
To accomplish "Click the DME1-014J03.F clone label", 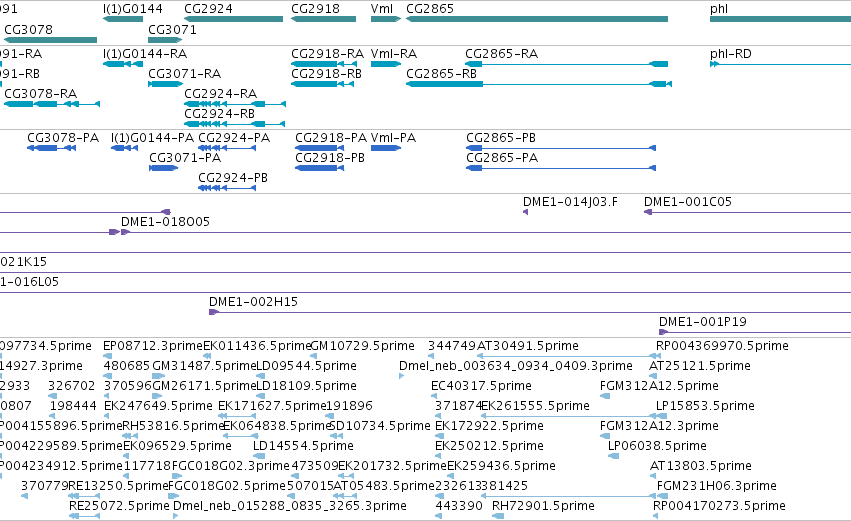I will (x=570, y=202).
